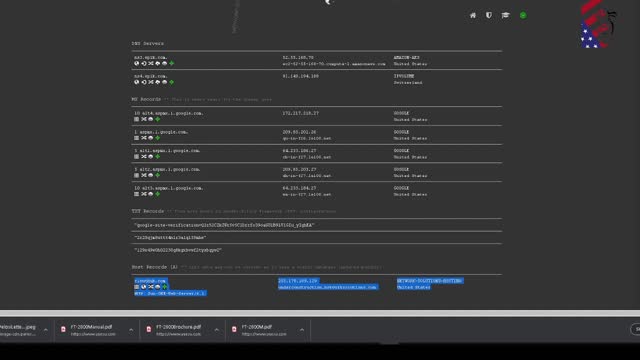Click green target icon in highlighted host record row

(x=164, y=287)
